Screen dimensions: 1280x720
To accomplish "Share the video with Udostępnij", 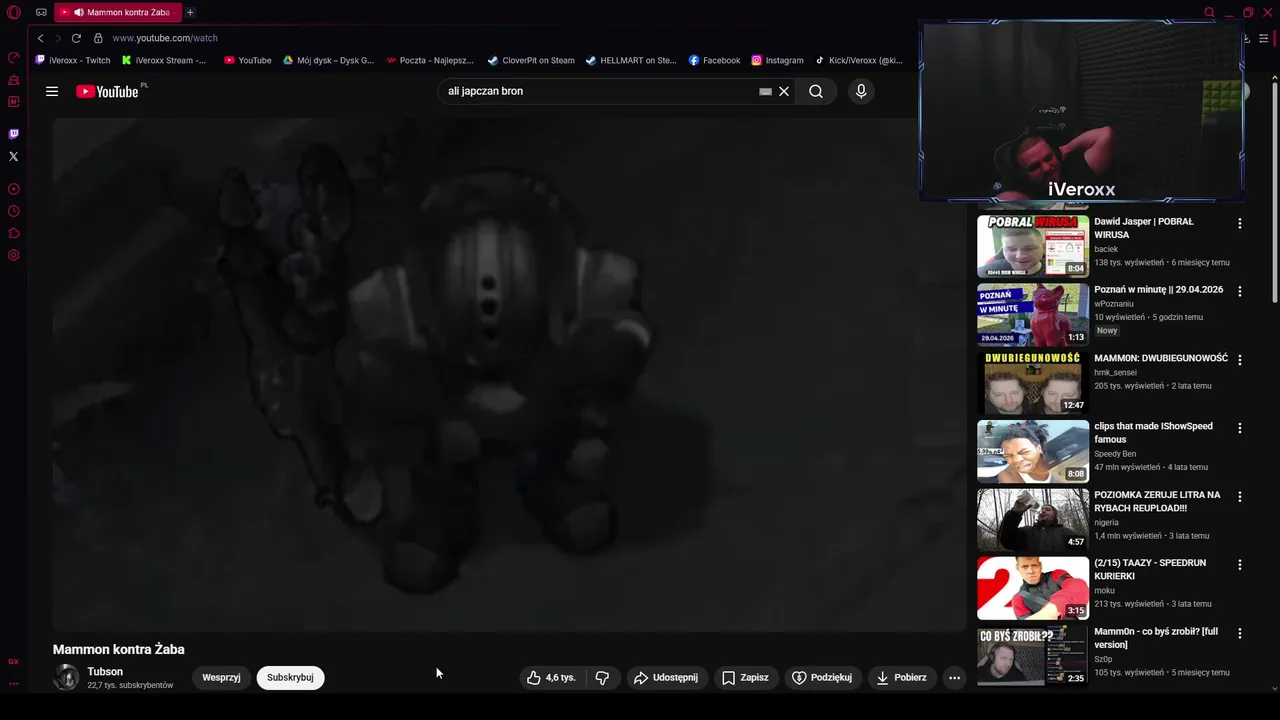I will click(x=666, y=677).
